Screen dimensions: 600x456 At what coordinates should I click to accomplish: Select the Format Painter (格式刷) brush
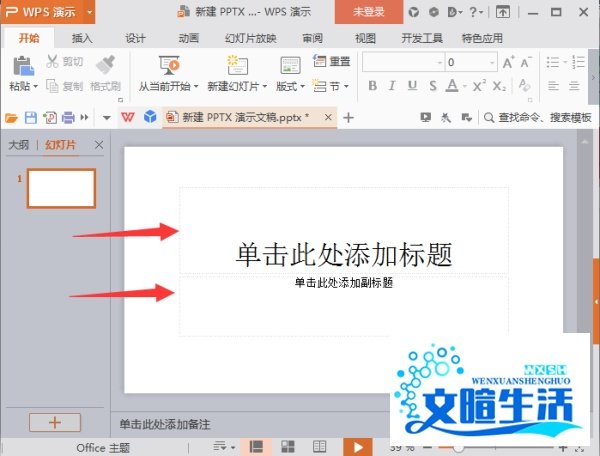pos(106,64)
